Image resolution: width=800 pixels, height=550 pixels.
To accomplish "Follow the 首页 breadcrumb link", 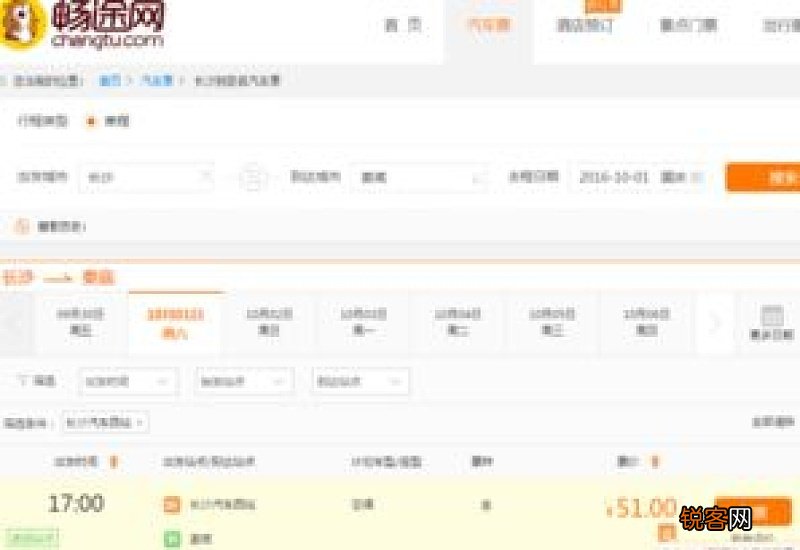I will pyautogui.click(x=110, y=81).
